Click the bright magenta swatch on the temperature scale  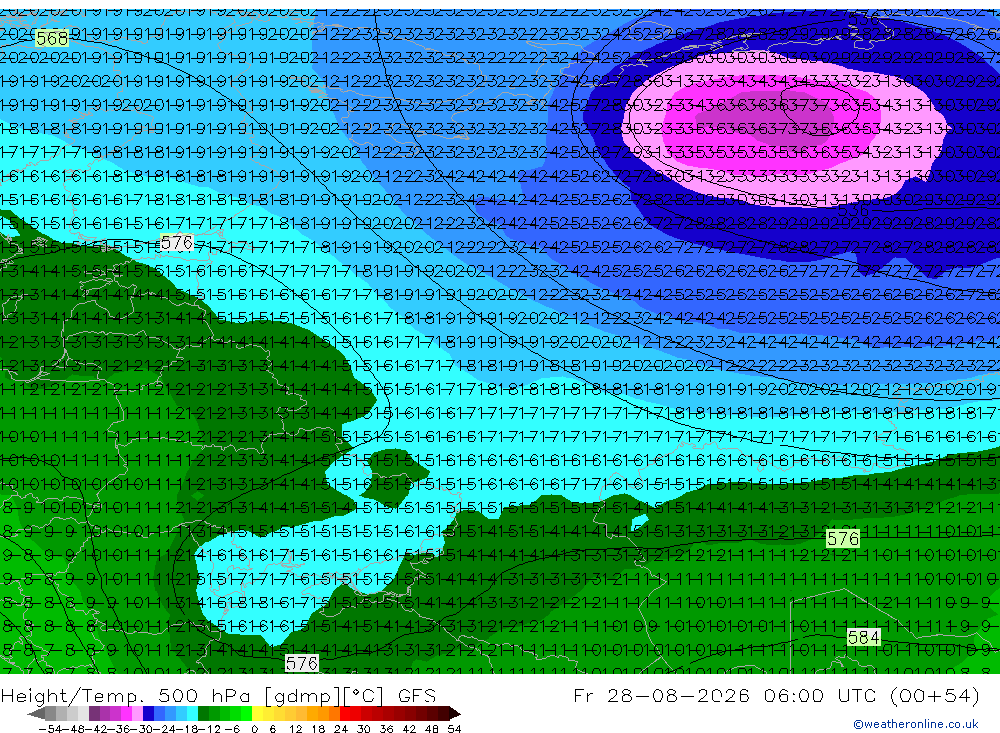(126, 713)
